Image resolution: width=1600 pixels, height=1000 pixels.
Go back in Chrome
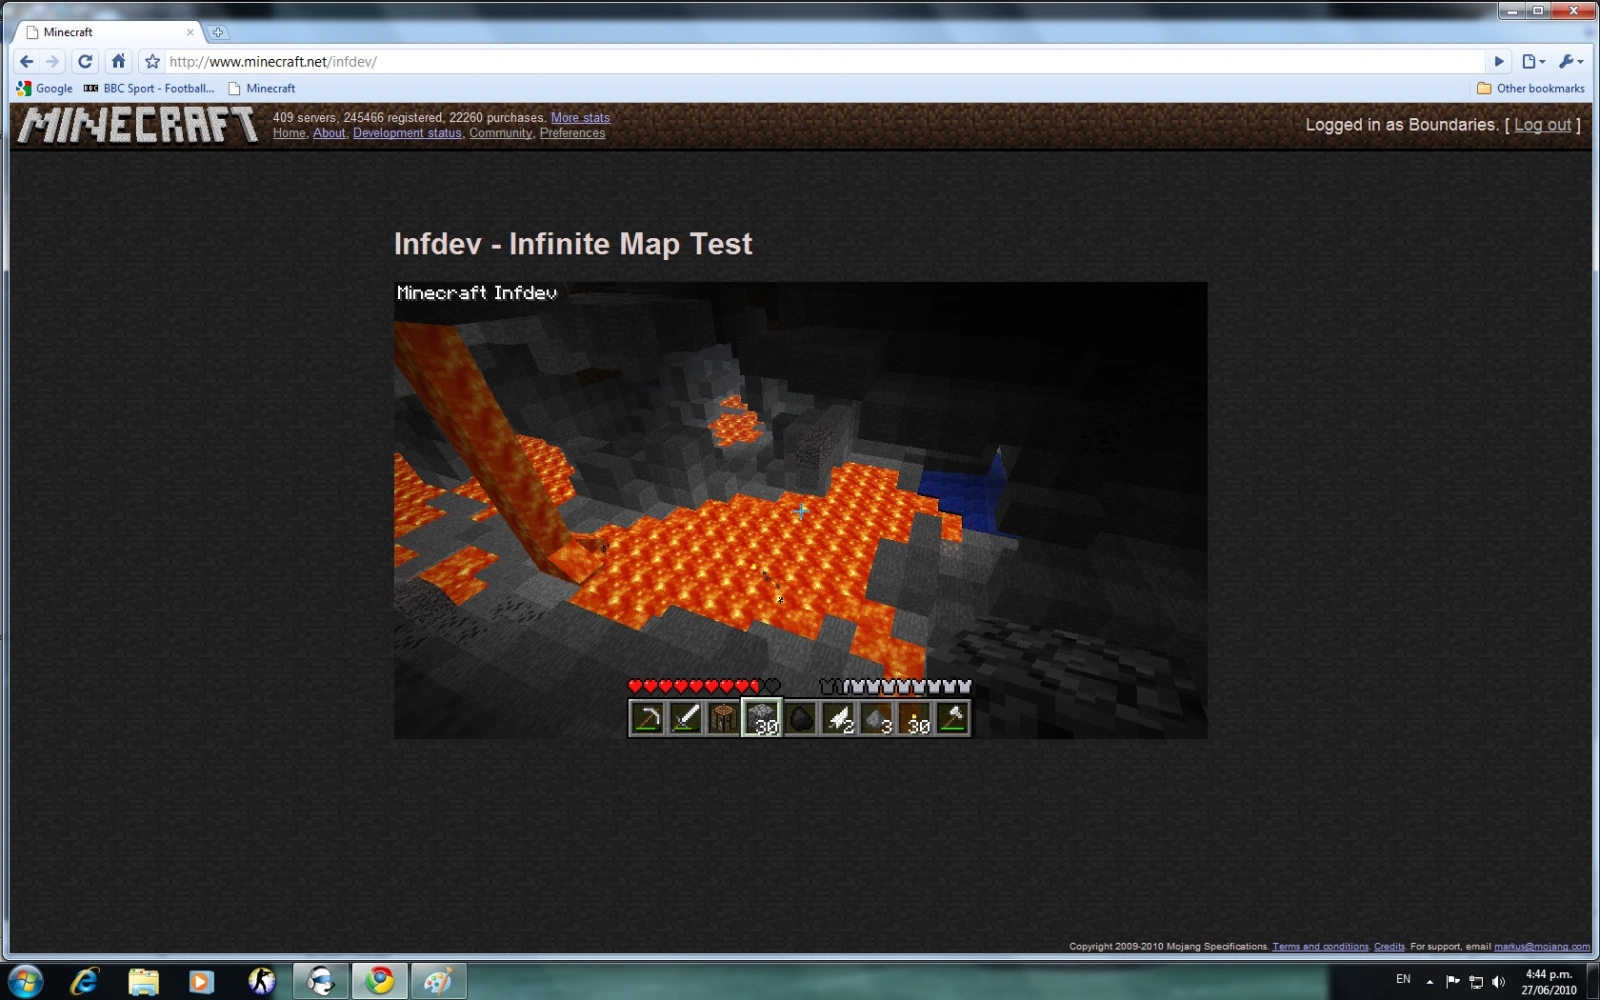click(27, 61)
